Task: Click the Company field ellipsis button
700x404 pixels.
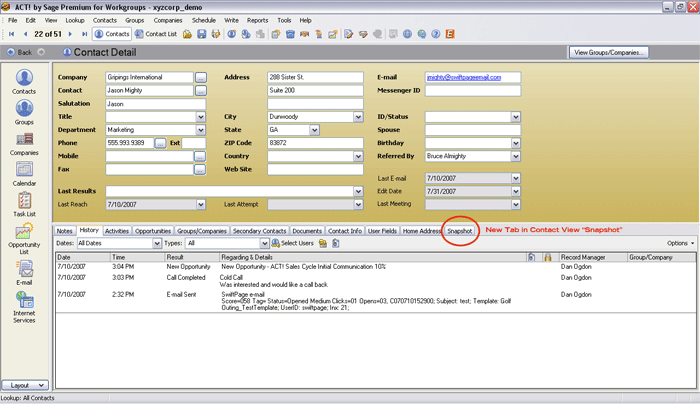Action: [201, 78]
